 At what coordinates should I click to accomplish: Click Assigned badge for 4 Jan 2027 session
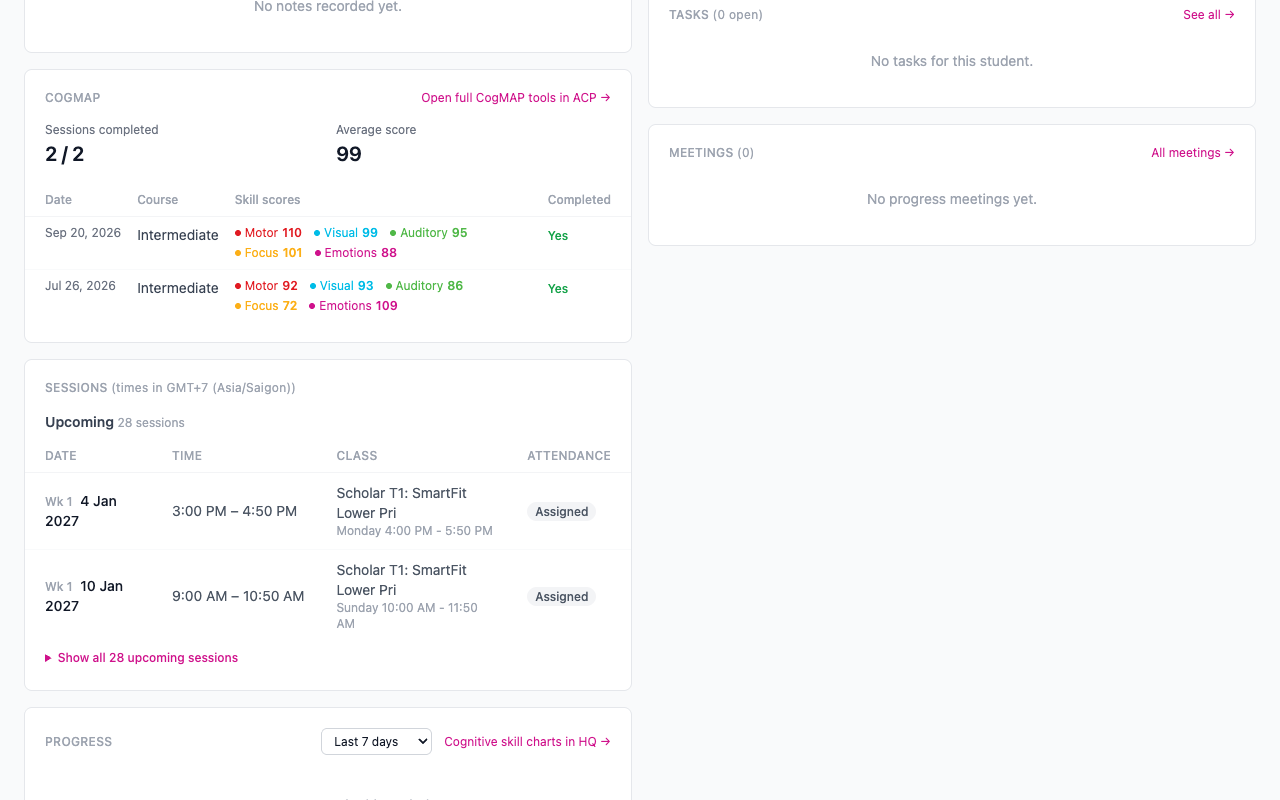click(x=561, y=512)
